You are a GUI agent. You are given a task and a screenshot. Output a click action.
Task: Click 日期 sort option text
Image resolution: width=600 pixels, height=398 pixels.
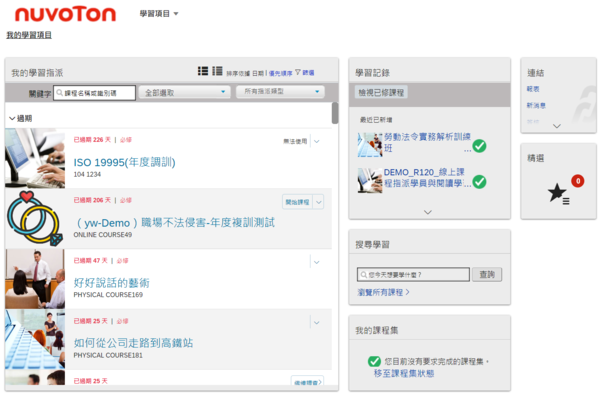pos(258,73)
